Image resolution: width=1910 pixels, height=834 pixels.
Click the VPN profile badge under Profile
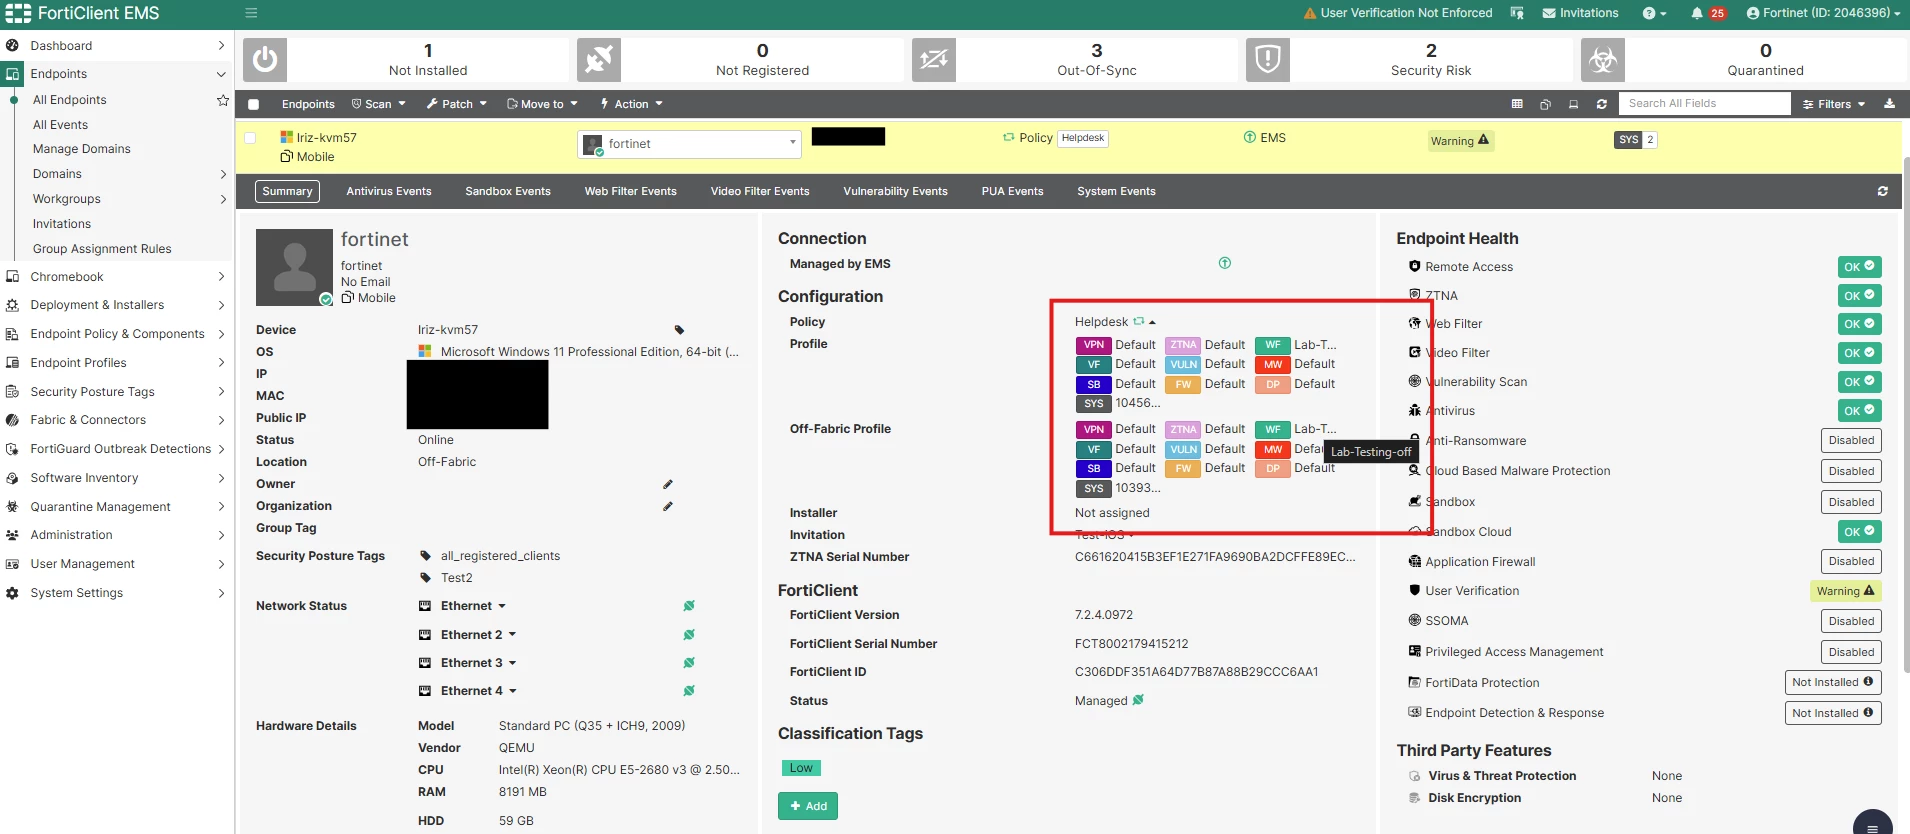point(1094,345)
